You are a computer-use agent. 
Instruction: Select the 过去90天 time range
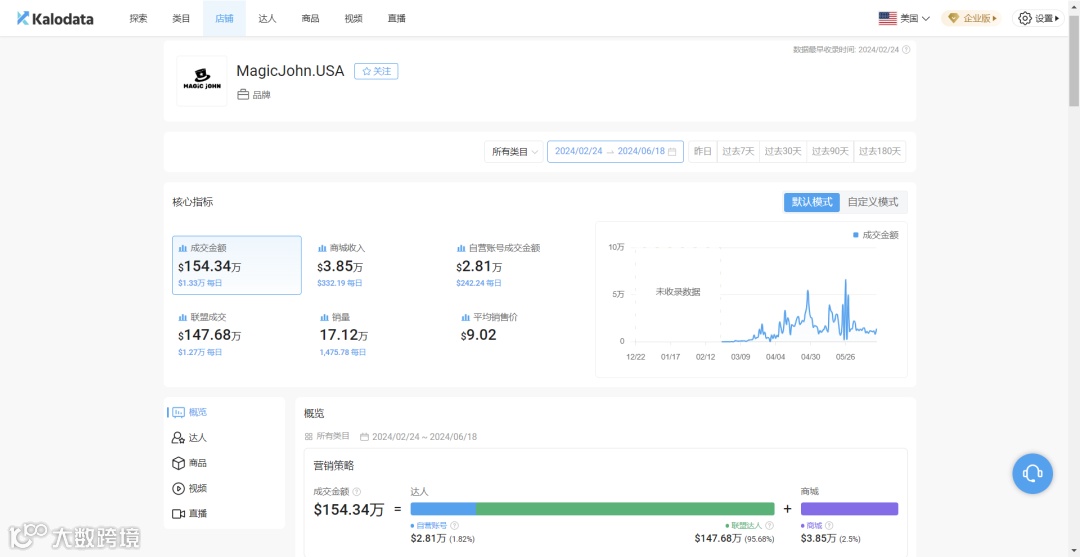point(830,151)
